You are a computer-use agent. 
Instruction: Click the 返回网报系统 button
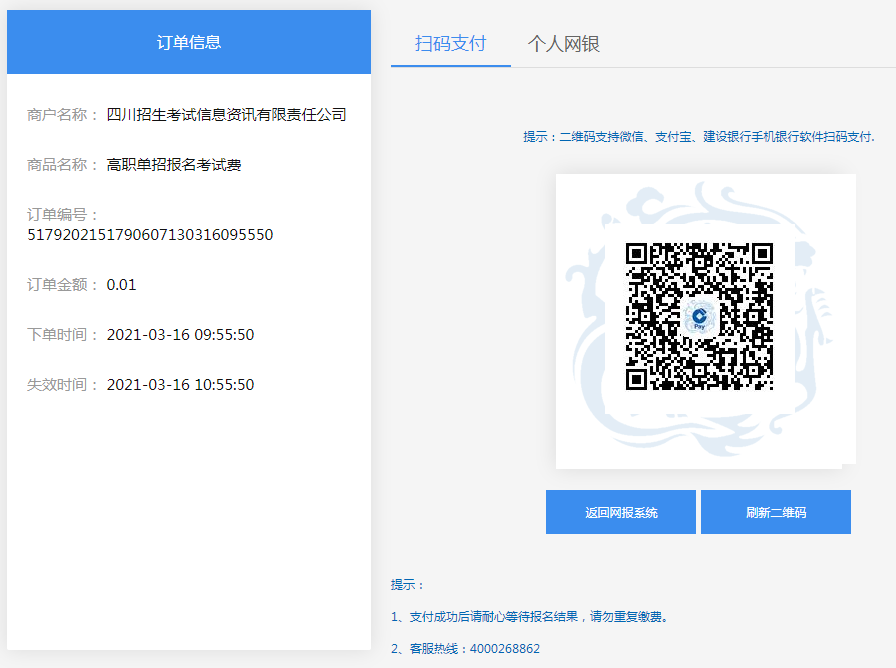(x=621, y=512)
